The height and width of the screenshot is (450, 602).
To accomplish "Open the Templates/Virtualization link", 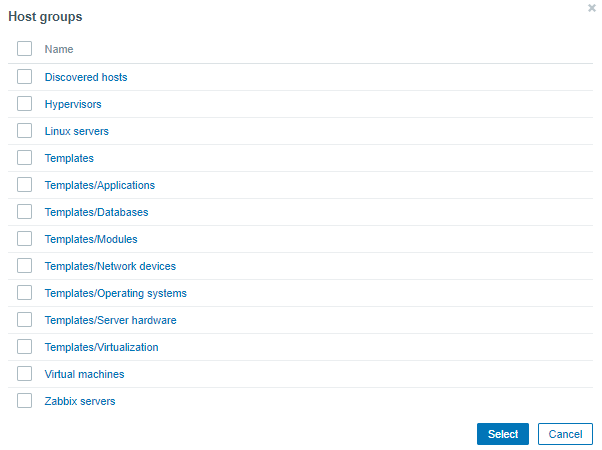I will (102, 347).
